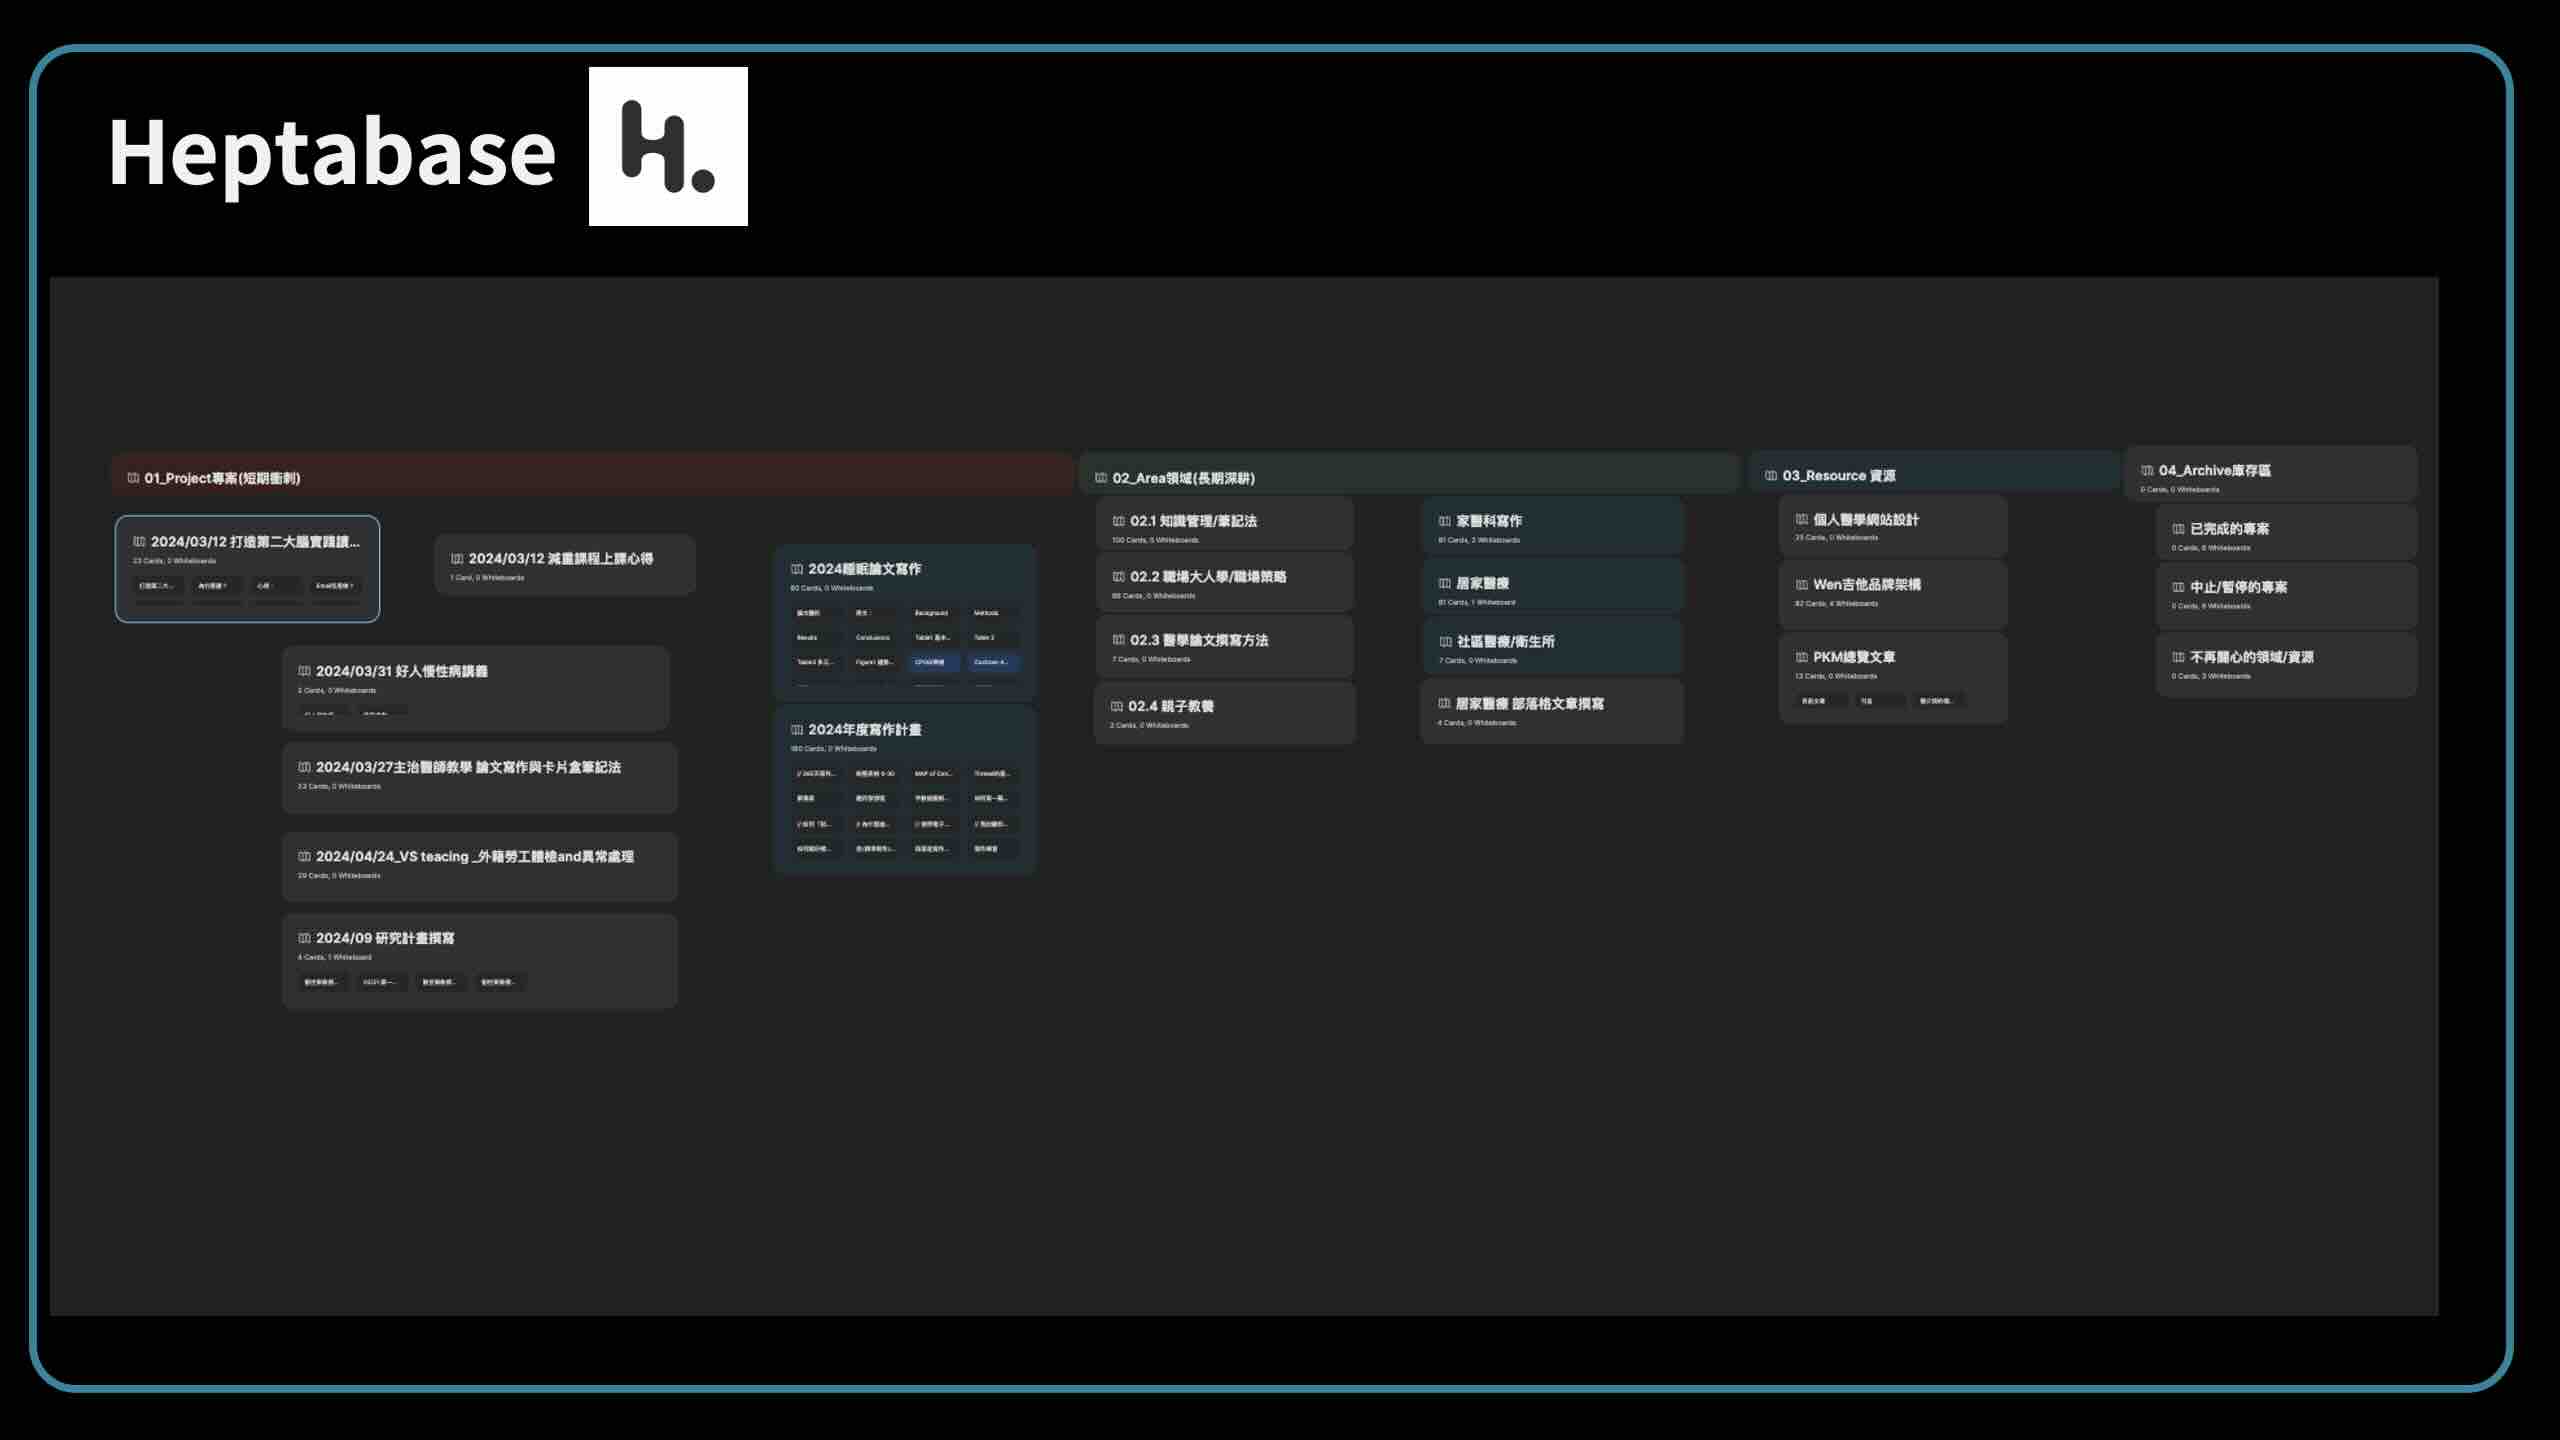Click whiteboard icon beside 01_Project專案 header
2560x1440 pixels.
(x=133, y=478)
